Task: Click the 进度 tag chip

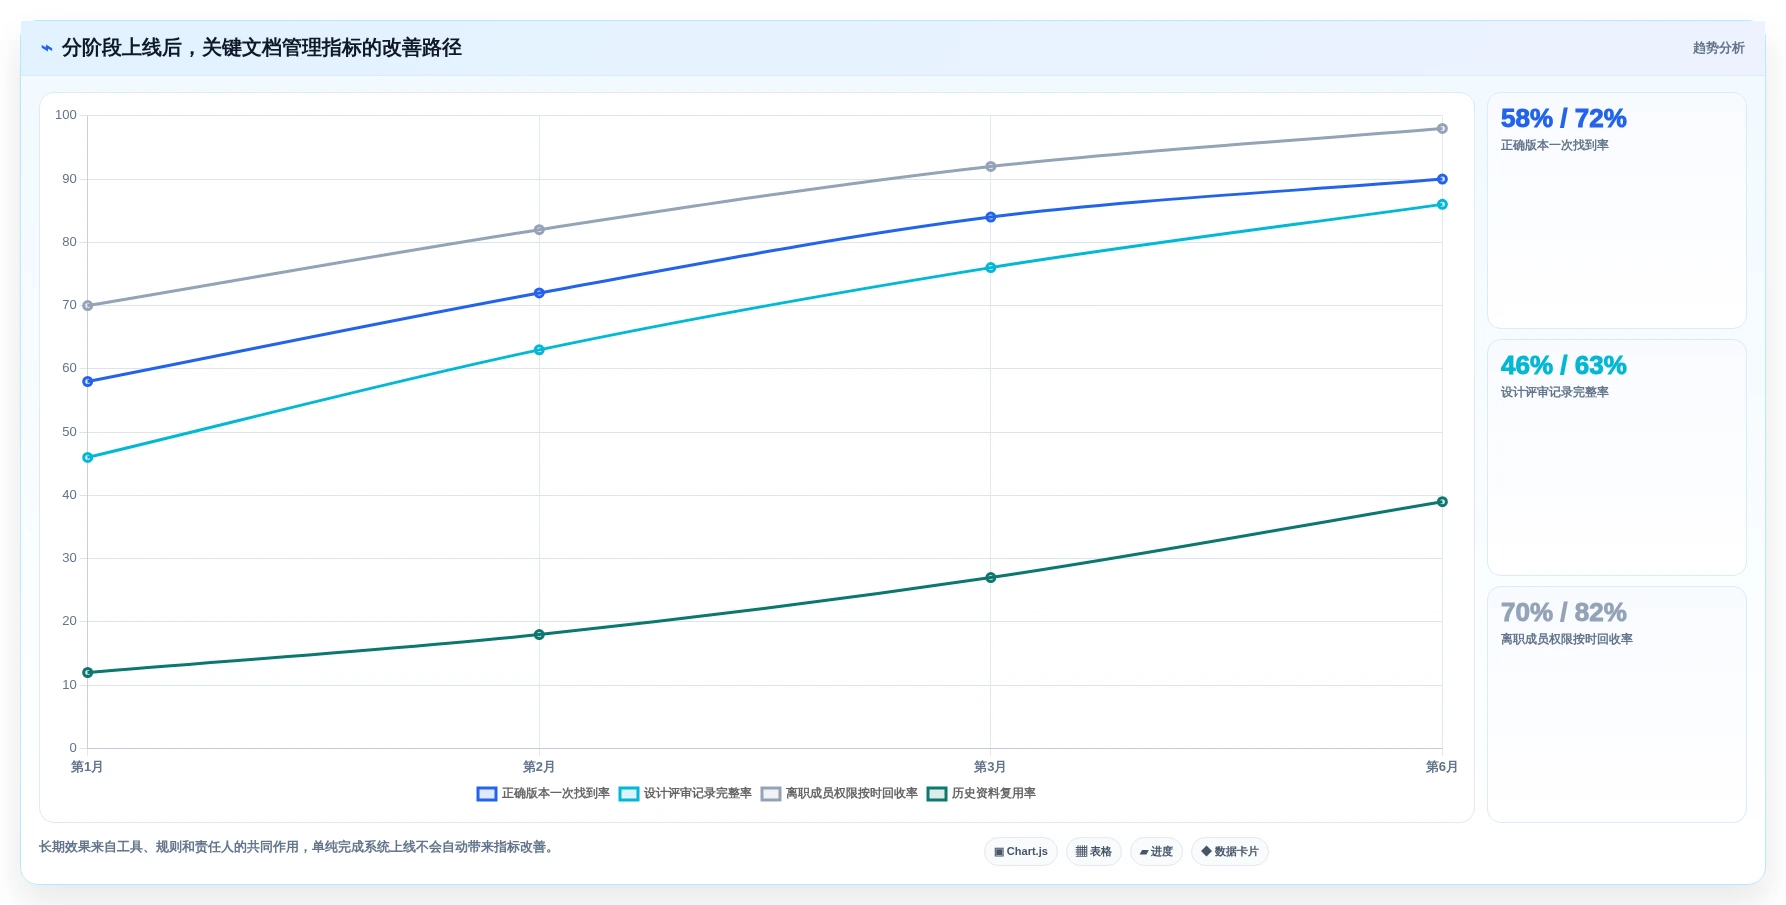Action: (x=1156, y=852)
